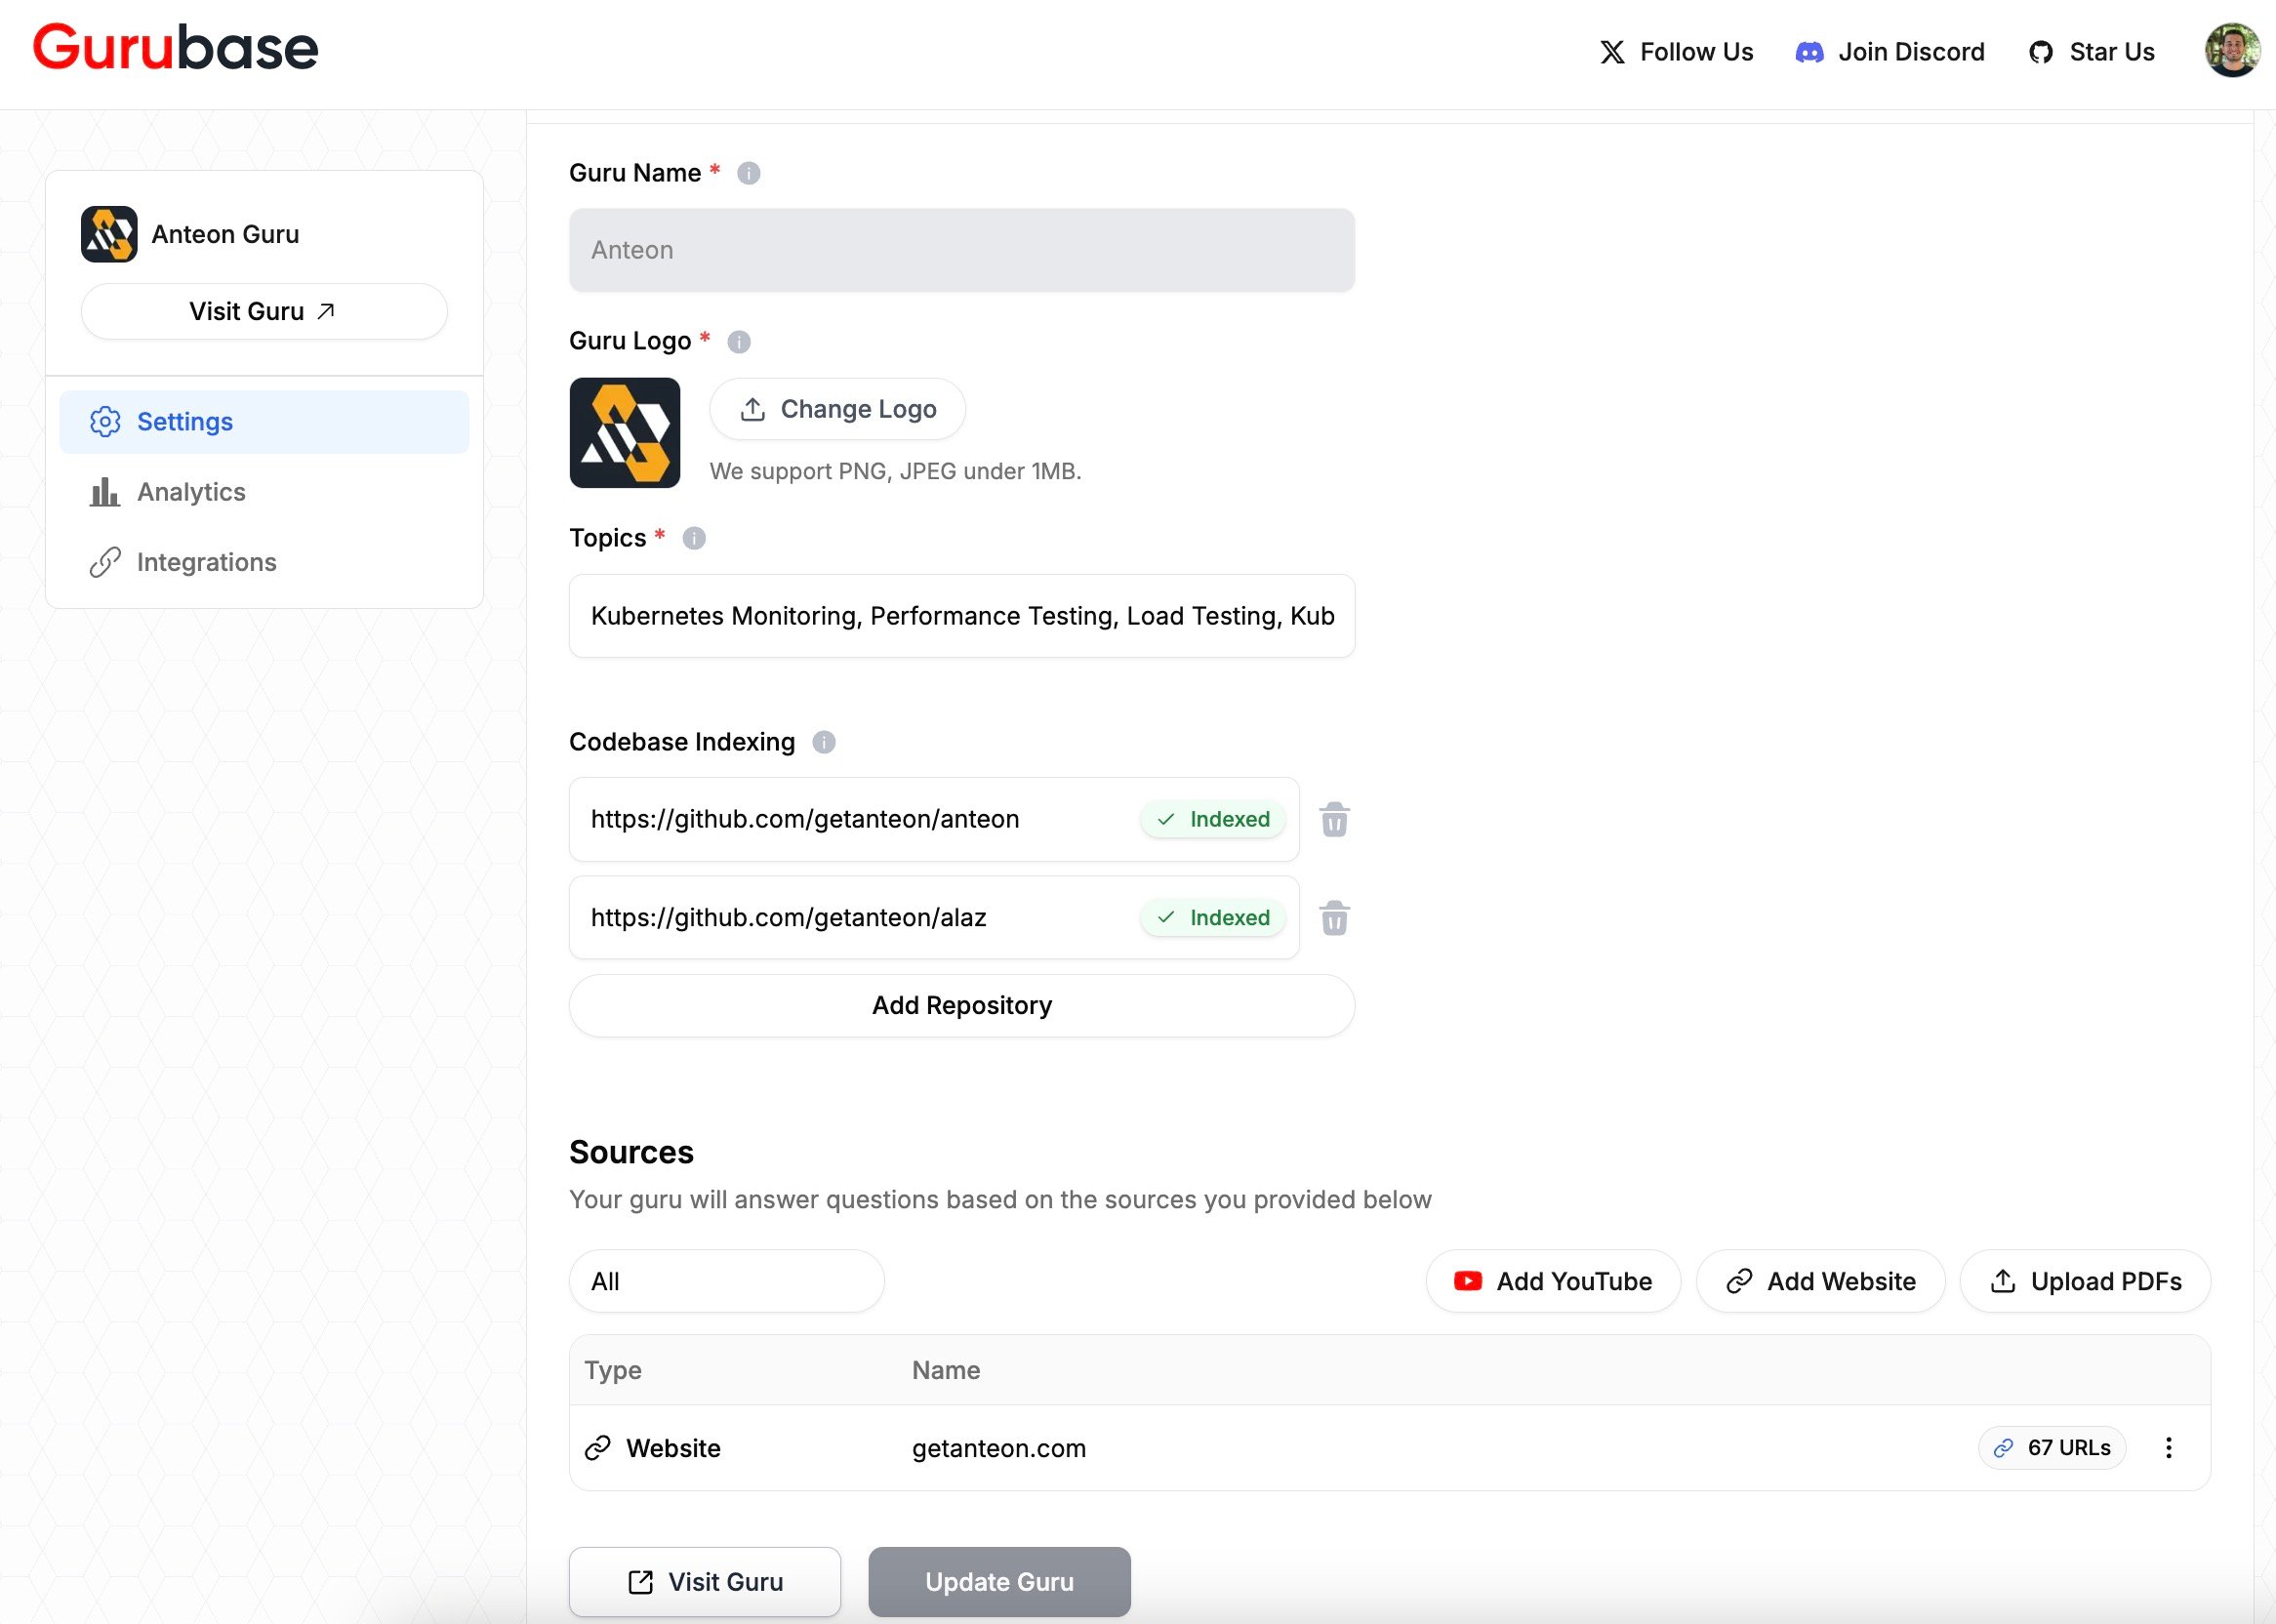Click the Anteon guru logo thumbnail
Viewport: 2276px width, 1624px height.
click(624, 432)
